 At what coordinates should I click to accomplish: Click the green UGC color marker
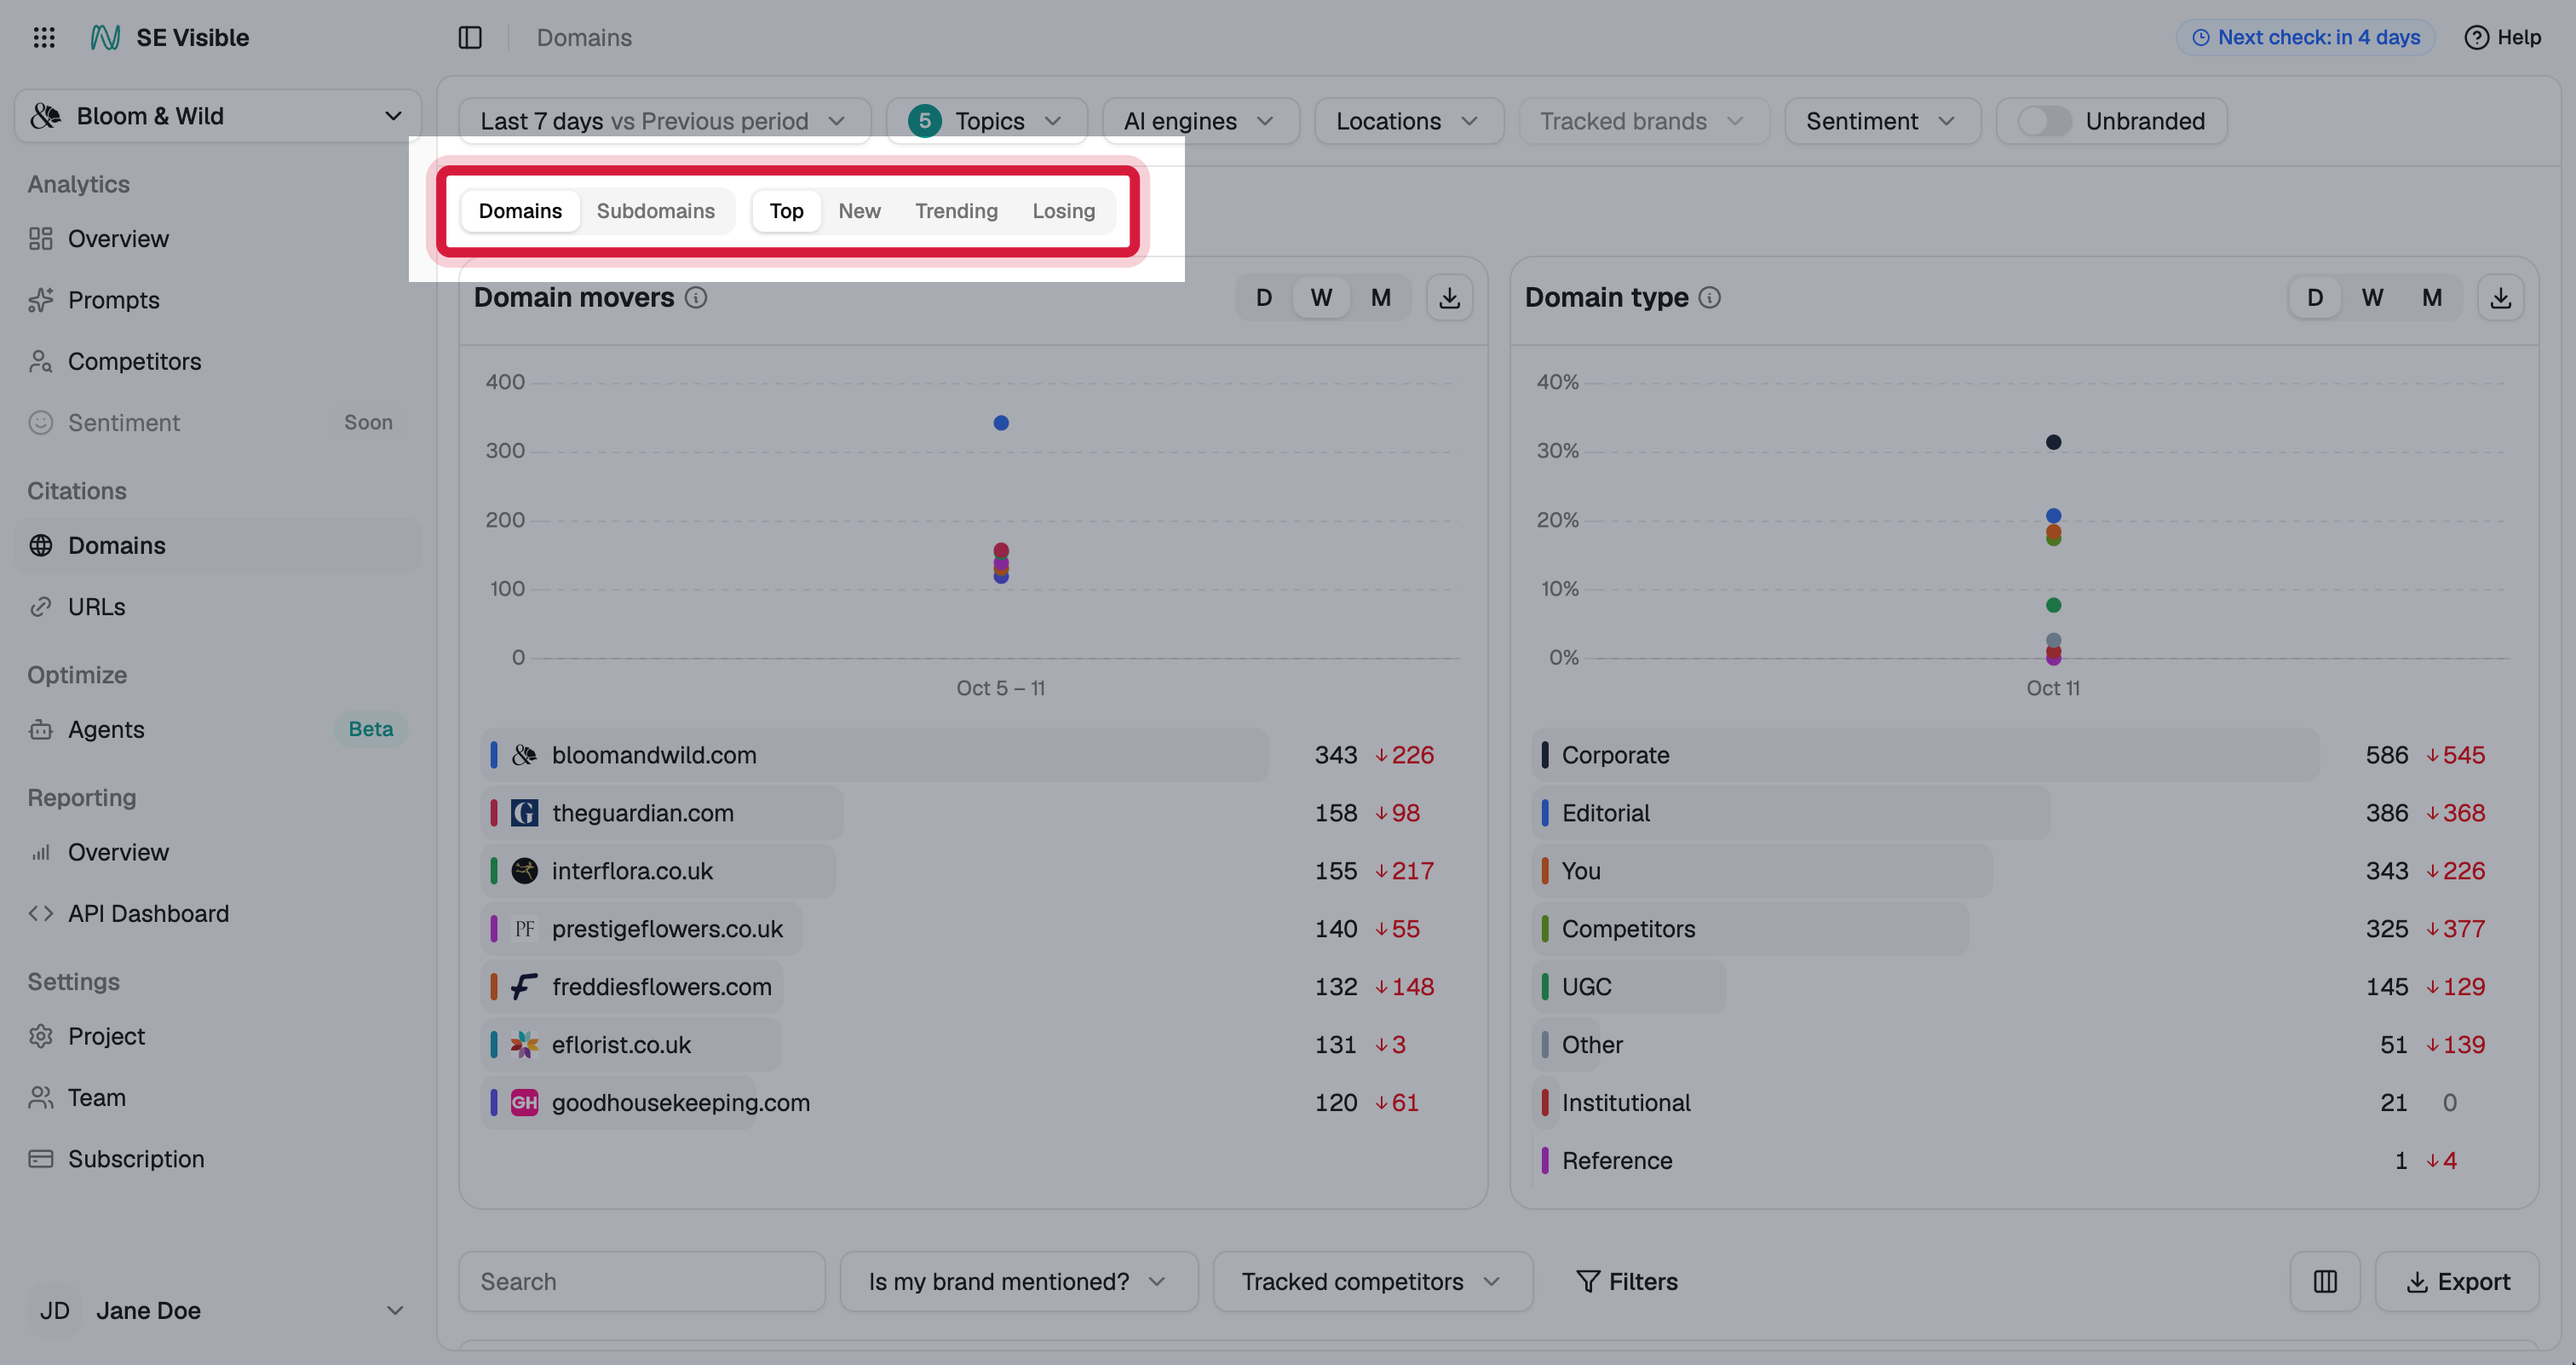tap(1544, 987)
